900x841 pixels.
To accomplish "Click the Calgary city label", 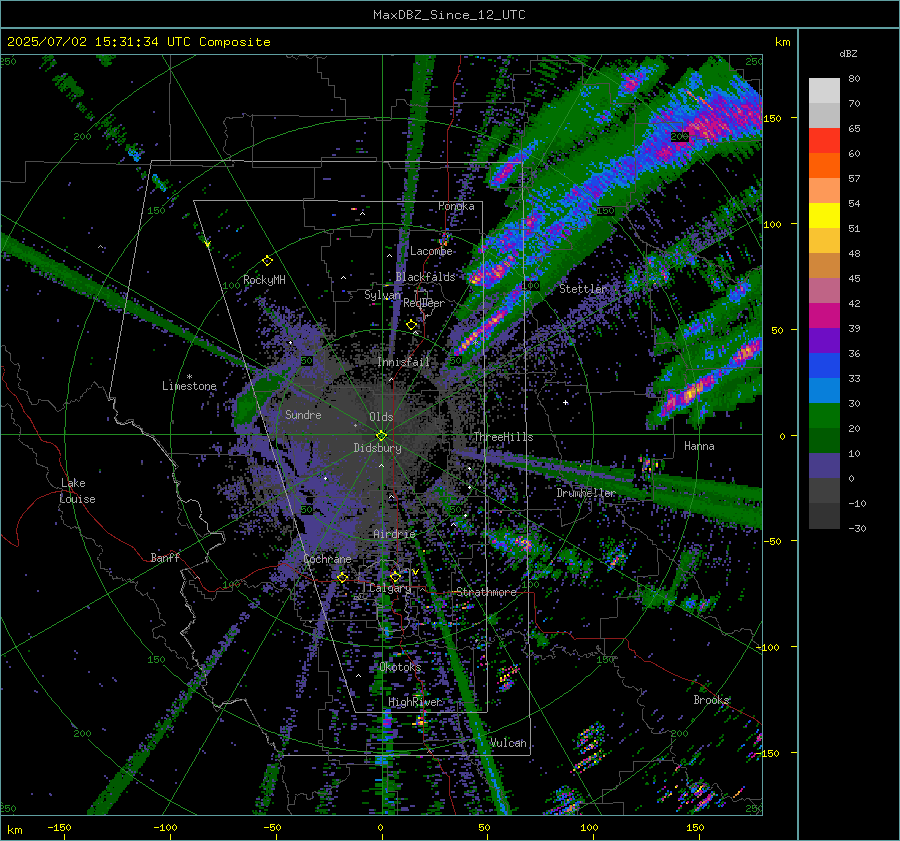I will point(390,588).
